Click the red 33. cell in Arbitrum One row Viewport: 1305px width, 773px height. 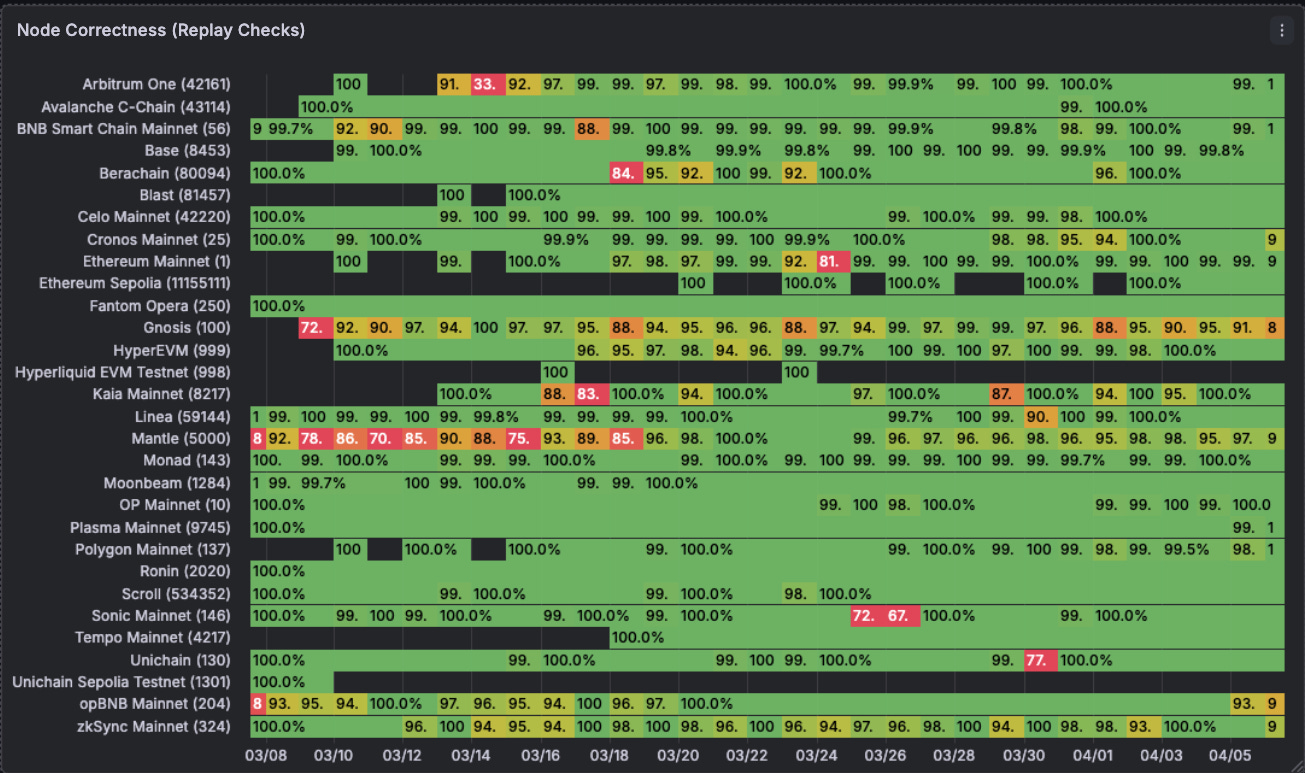(489, 84)
